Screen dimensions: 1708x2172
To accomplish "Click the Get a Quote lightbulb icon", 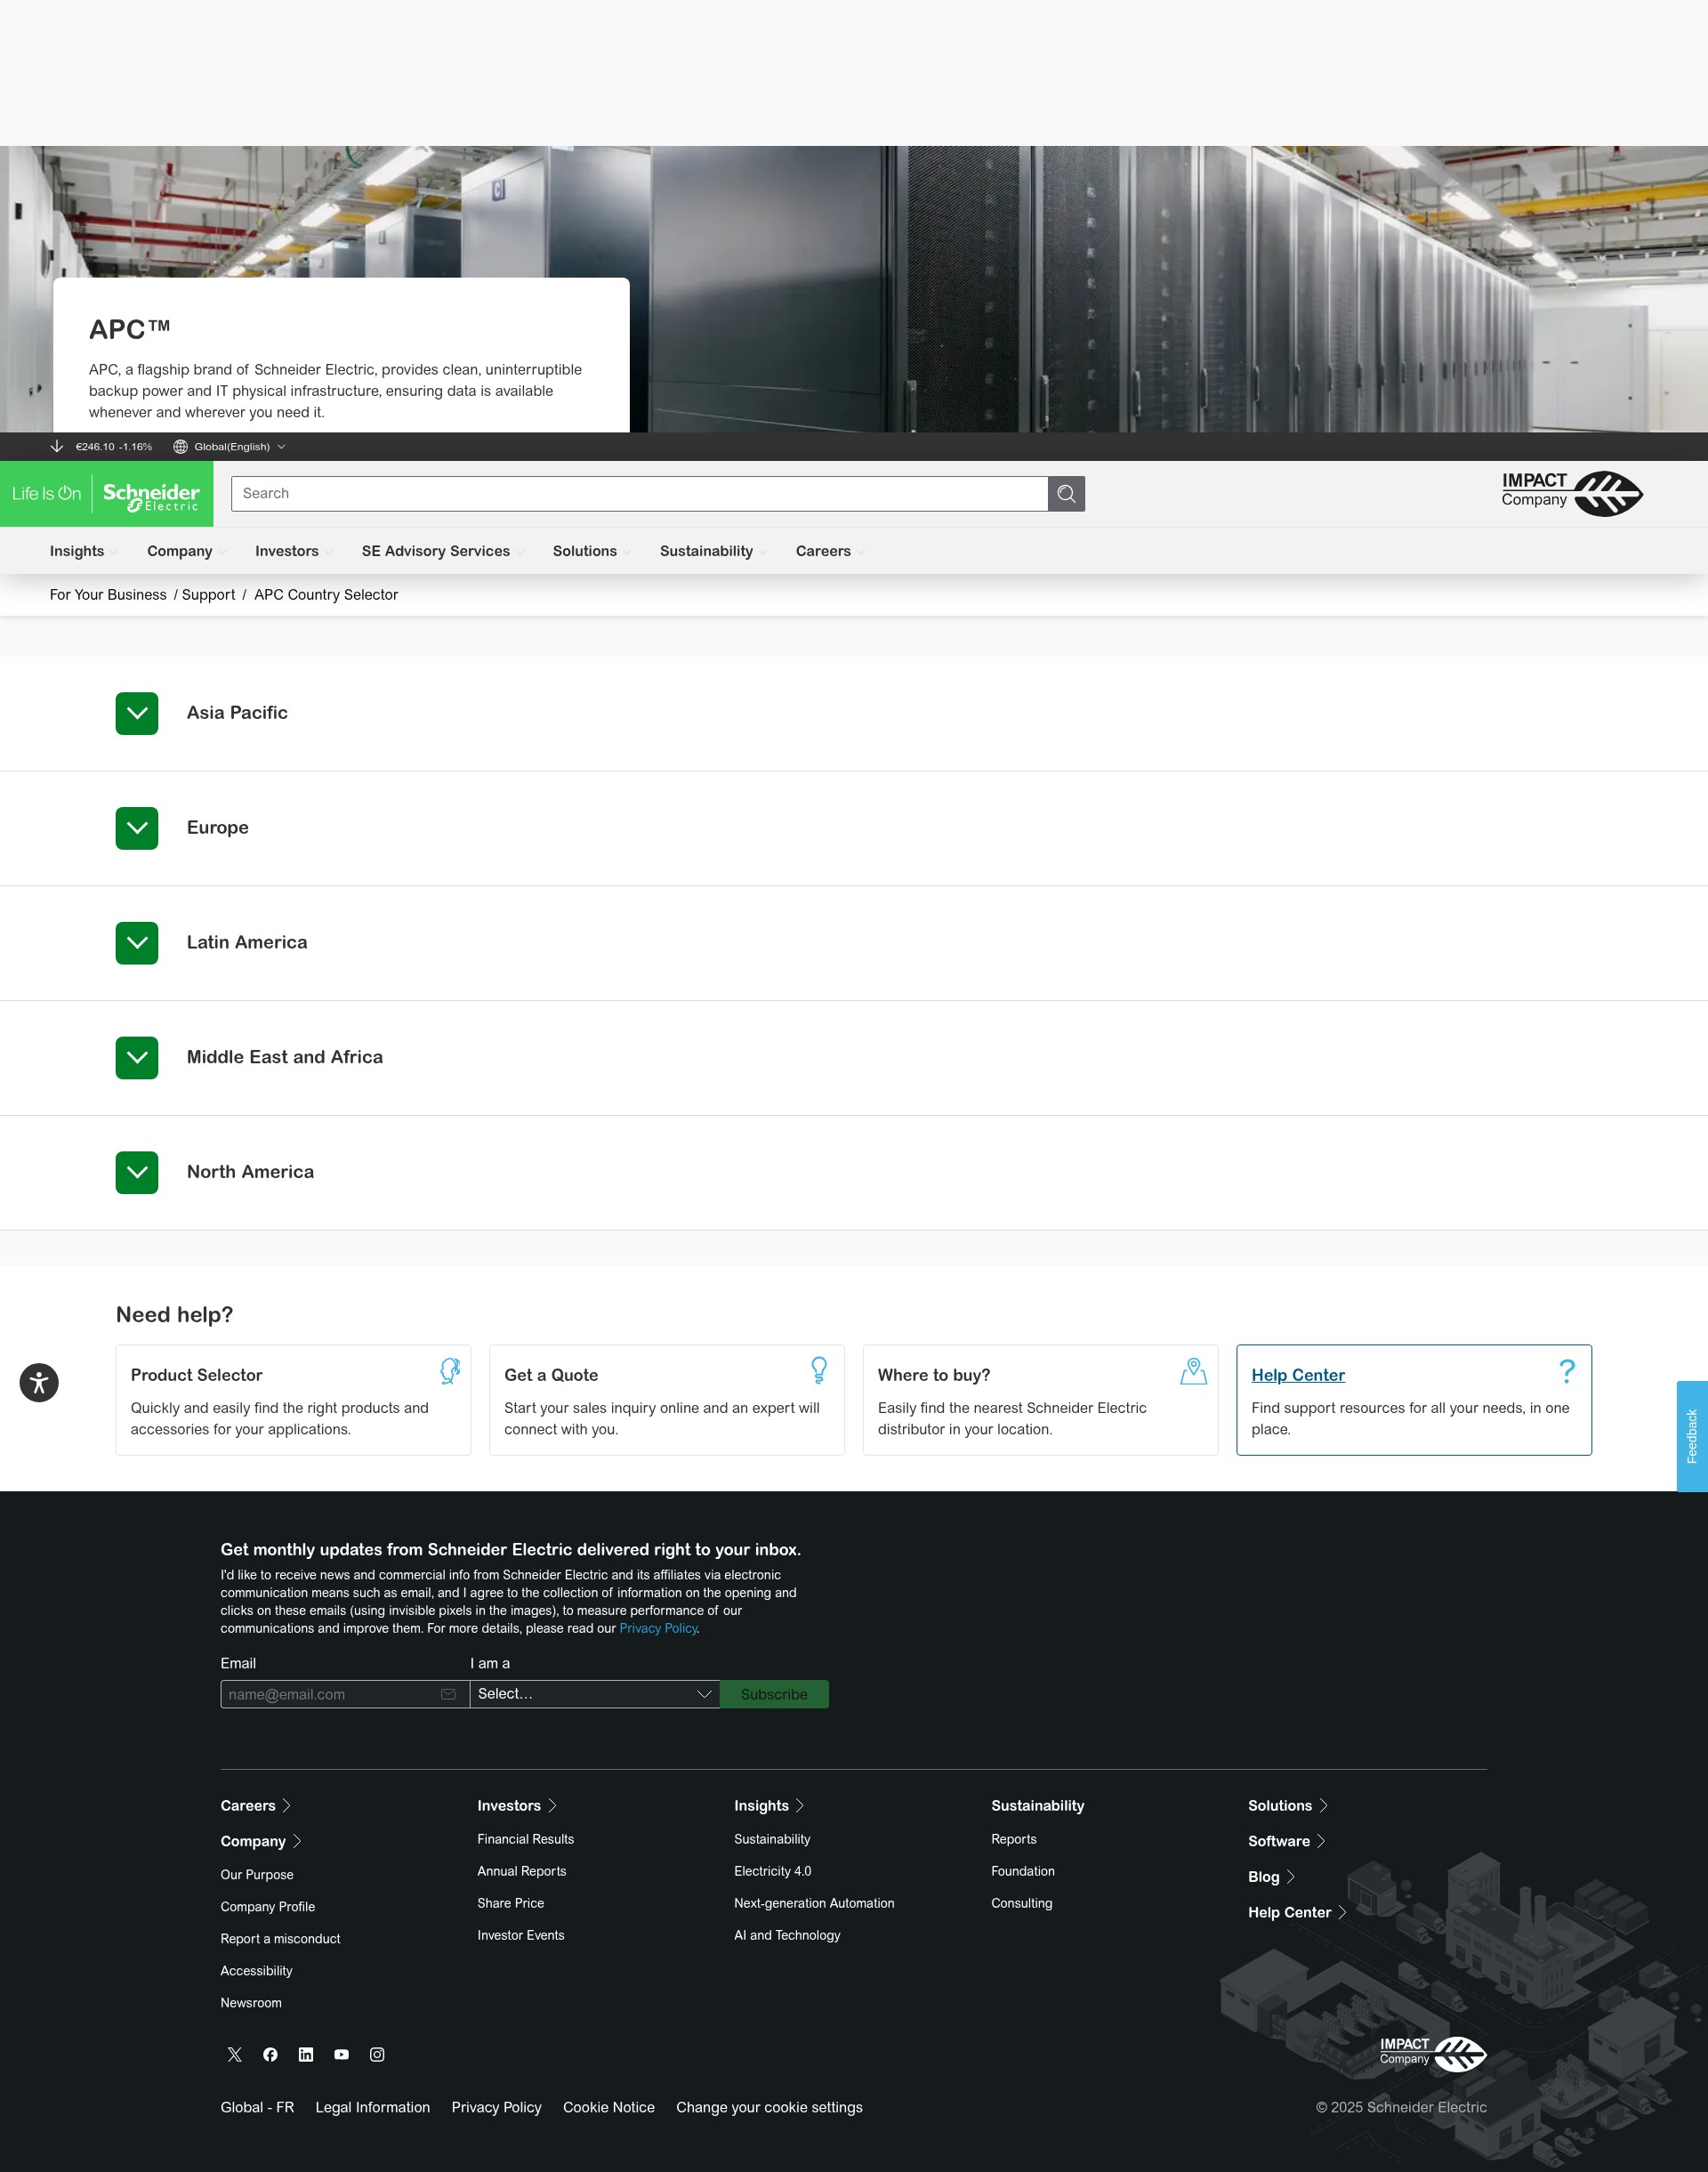I will [819, 1371].
